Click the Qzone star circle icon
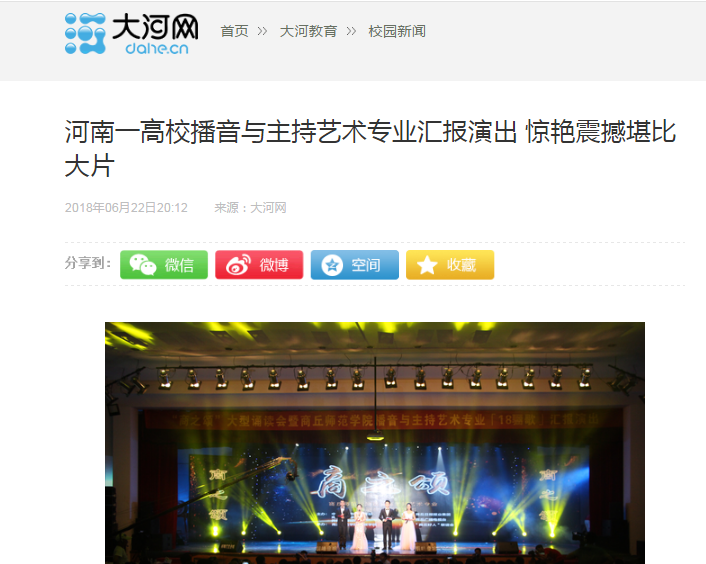 click(332, 265)
